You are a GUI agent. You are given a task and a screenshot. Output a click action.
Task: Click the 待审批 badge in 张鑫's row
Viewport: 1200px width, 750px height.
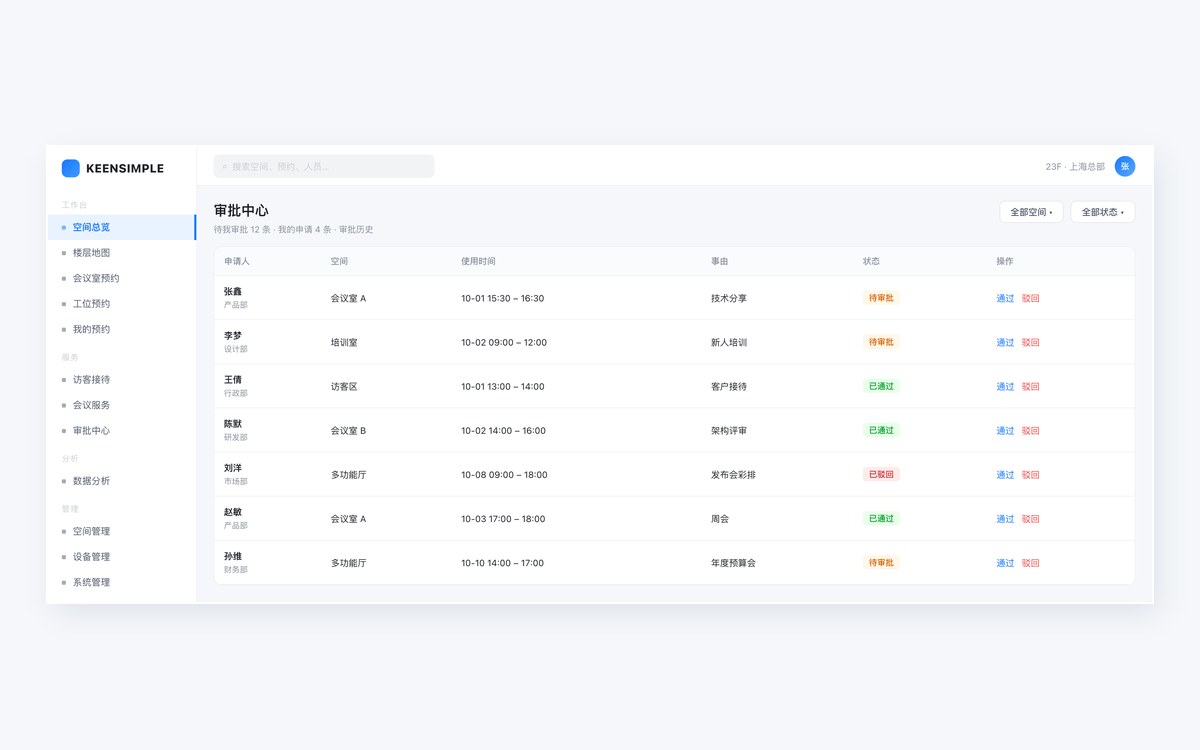[881, 297]
